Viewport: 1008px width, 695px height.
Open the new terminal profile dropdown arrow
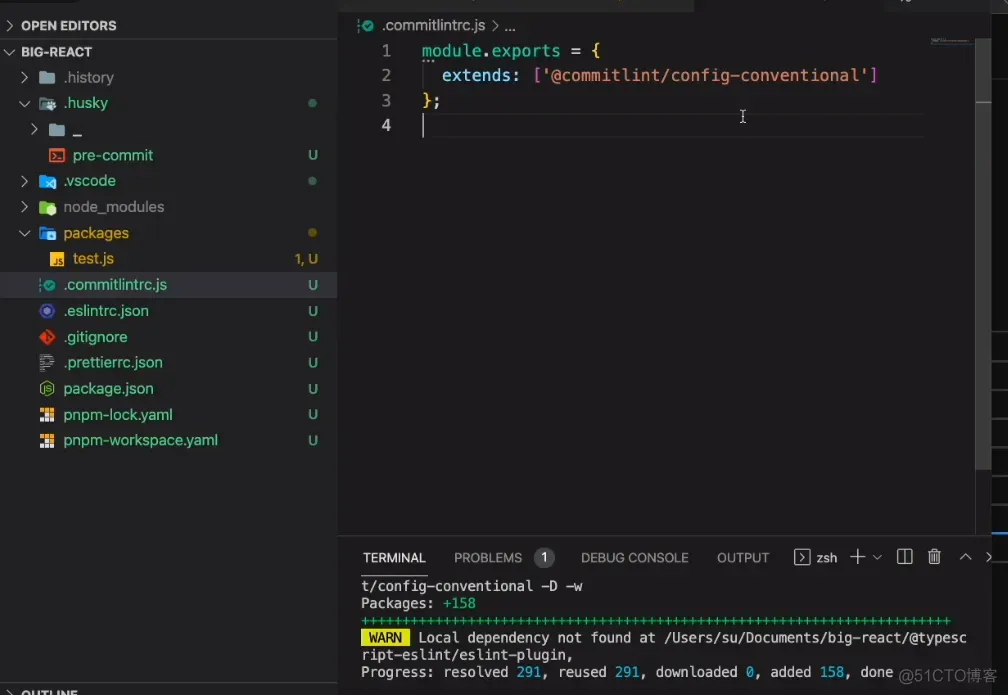(877, 557)
